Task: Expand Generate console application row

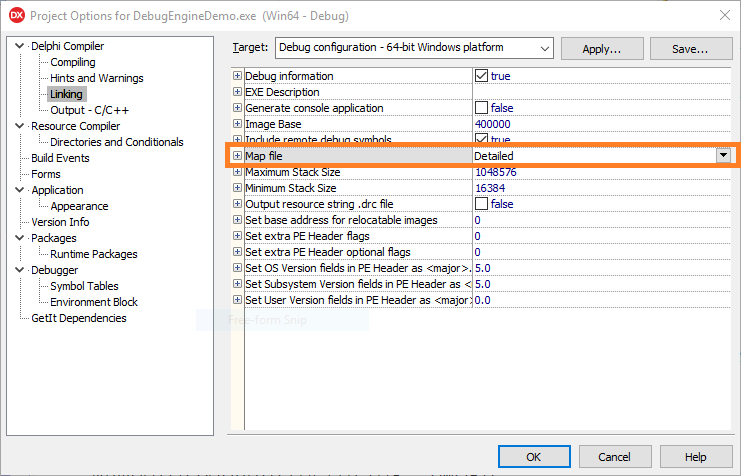Action: (x=237, y=108)
